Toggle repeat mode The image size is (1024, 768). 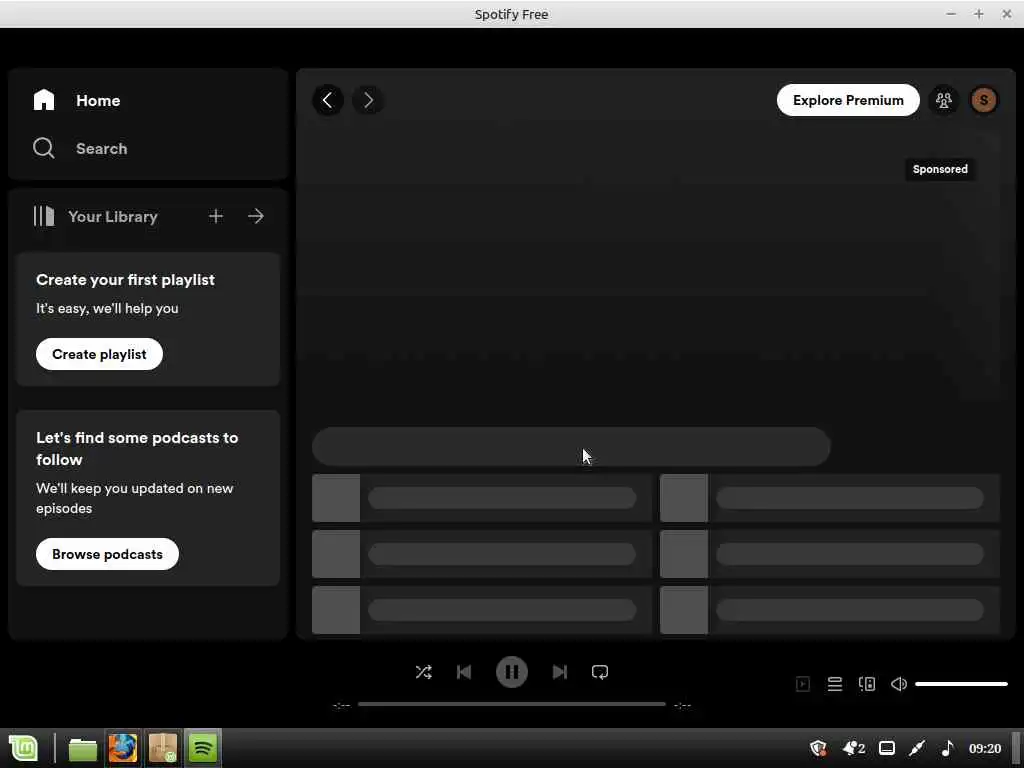pyautogui.click(x=600, y=672)
